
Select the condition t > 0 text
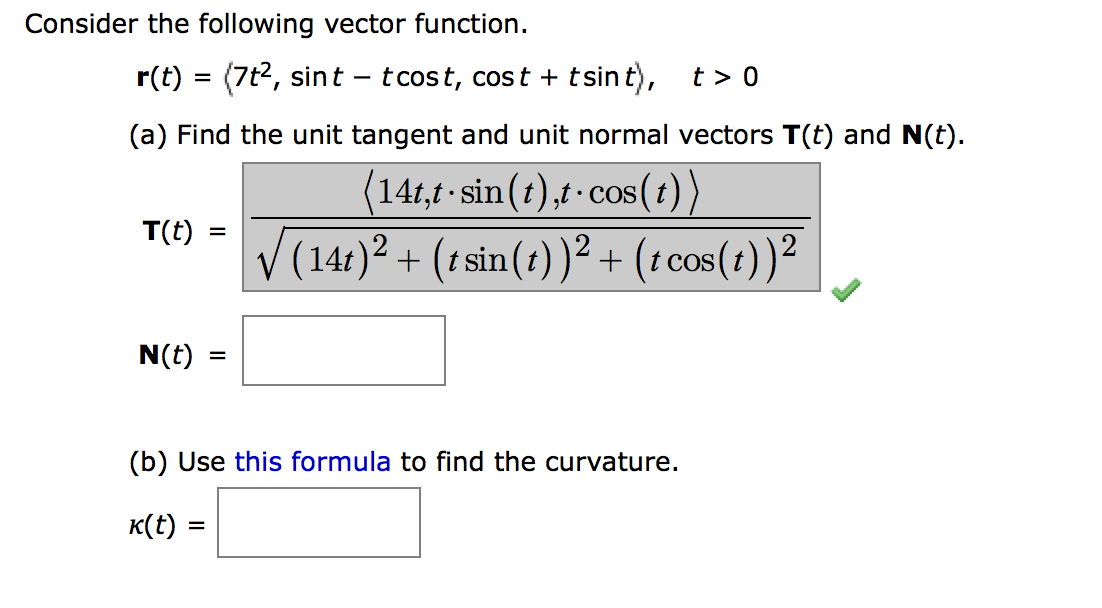(723, 76)
